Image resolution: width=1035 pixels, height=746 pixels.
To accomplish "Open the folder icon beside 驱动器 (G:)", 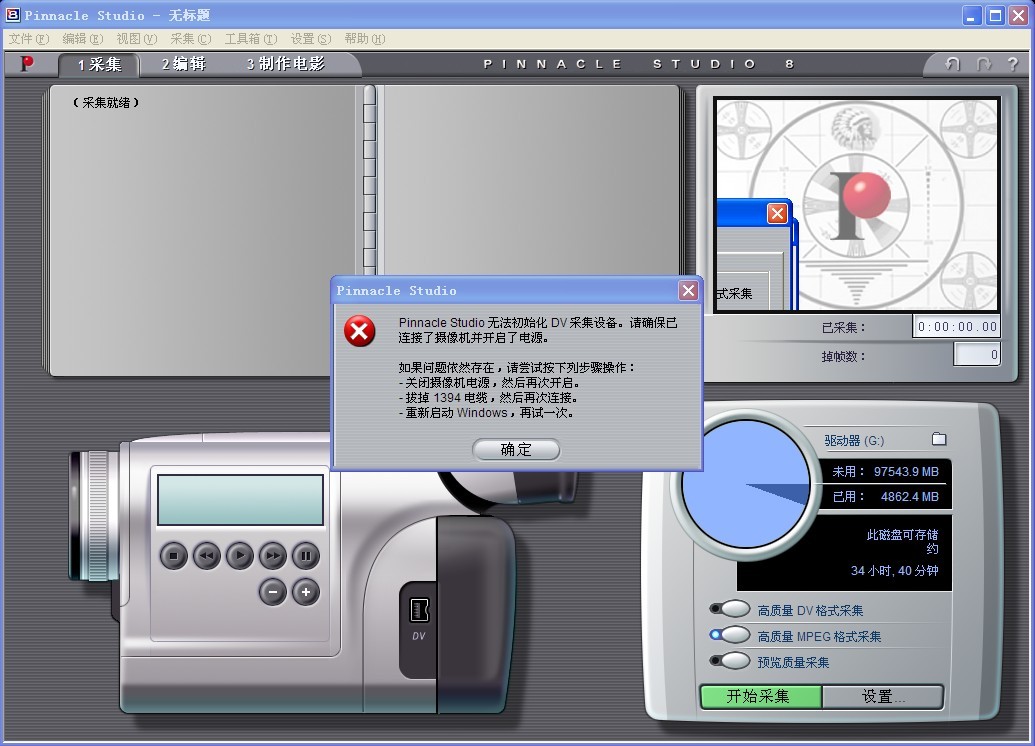I will [x=938, y=439].
